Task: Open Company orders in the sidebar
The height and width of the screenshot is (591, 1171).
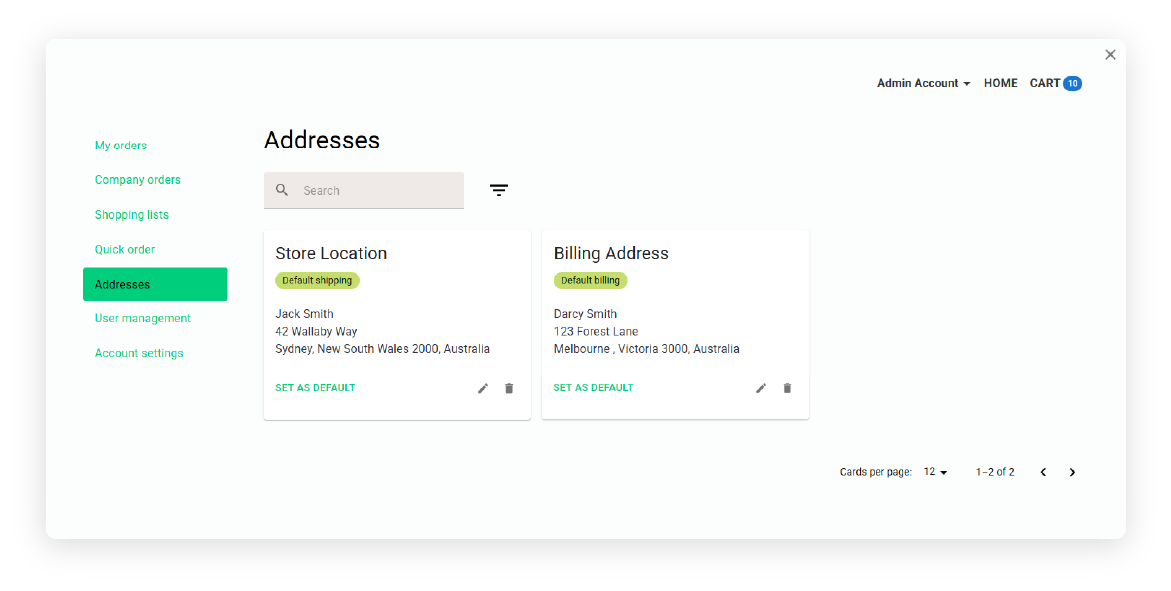Action: (137, 179)
